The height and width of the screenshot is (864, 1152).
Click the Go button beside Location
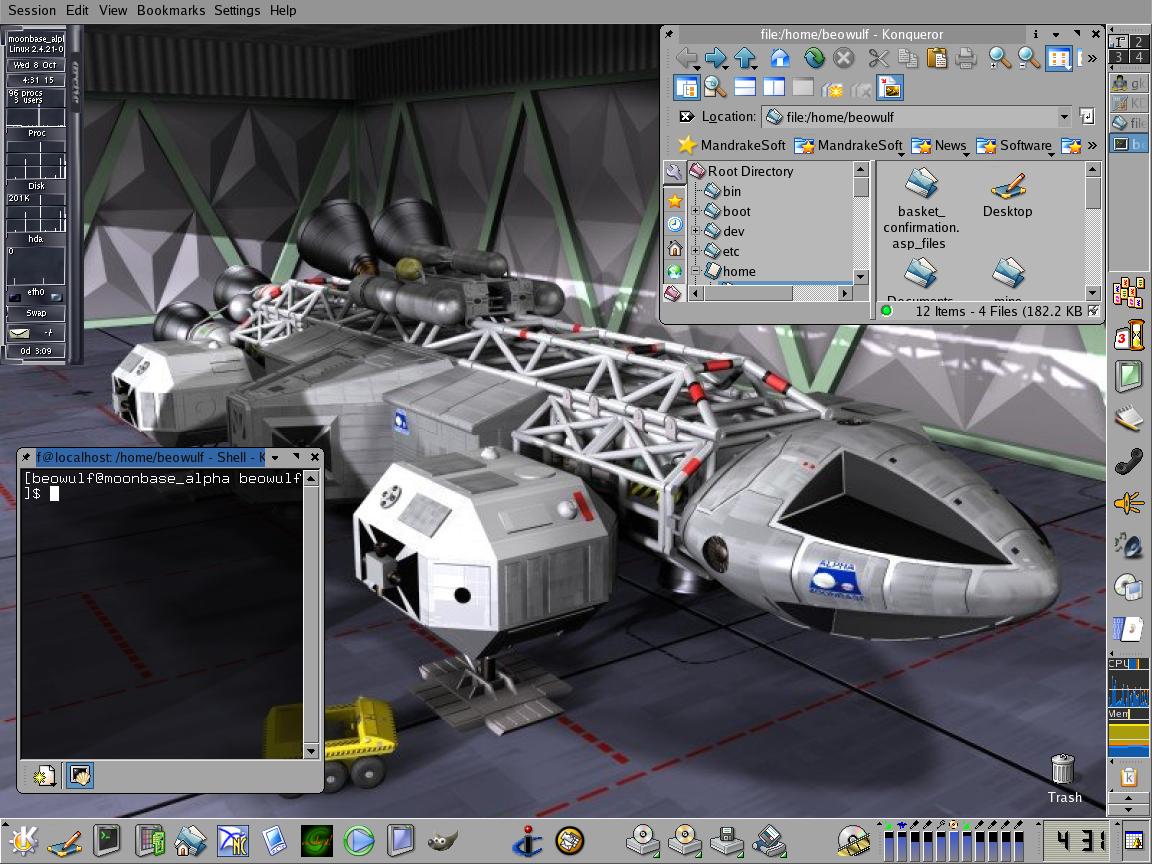(x=1087, y=116)
